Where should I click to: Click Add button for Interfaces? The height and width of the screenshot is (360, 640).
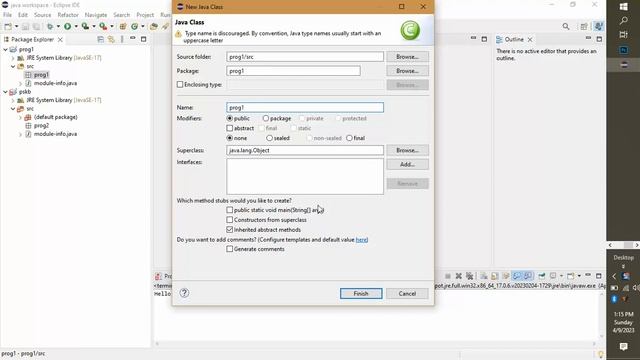tap(407, 164)
